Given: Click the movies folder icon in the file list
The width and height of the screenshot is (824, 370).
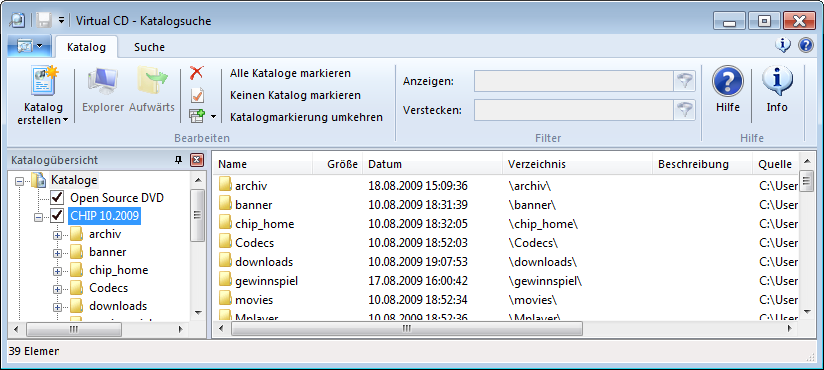Looking at the screenshot, I should pyautogui.click(x=225, y=299).
